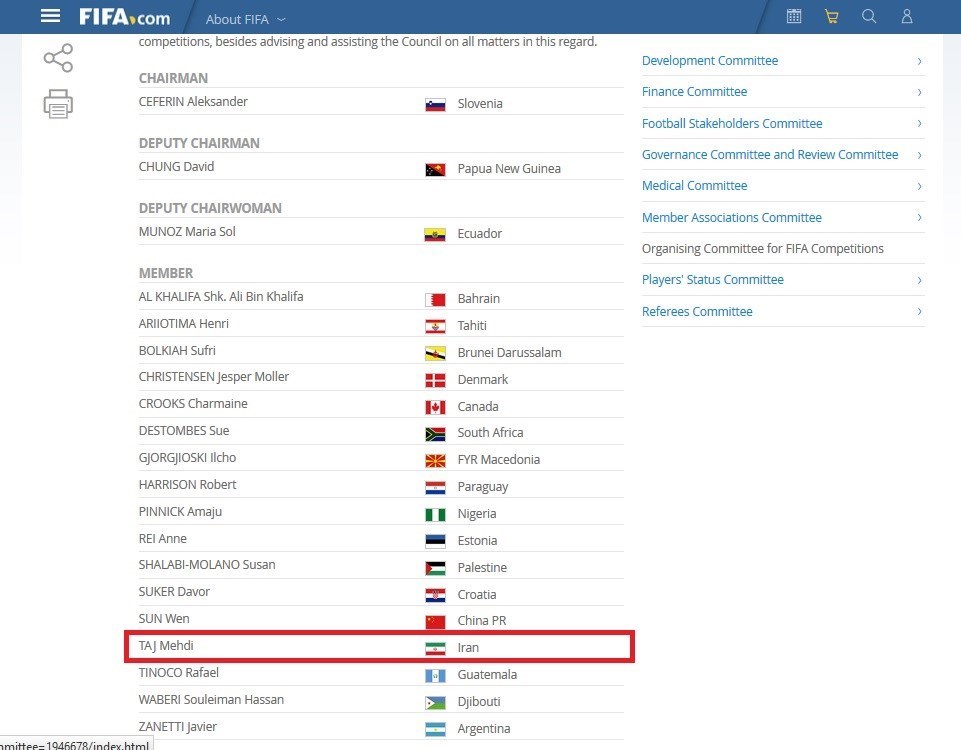Open the calendar icon in header
This screenshot has height=750, width=961.
point(794,16)
